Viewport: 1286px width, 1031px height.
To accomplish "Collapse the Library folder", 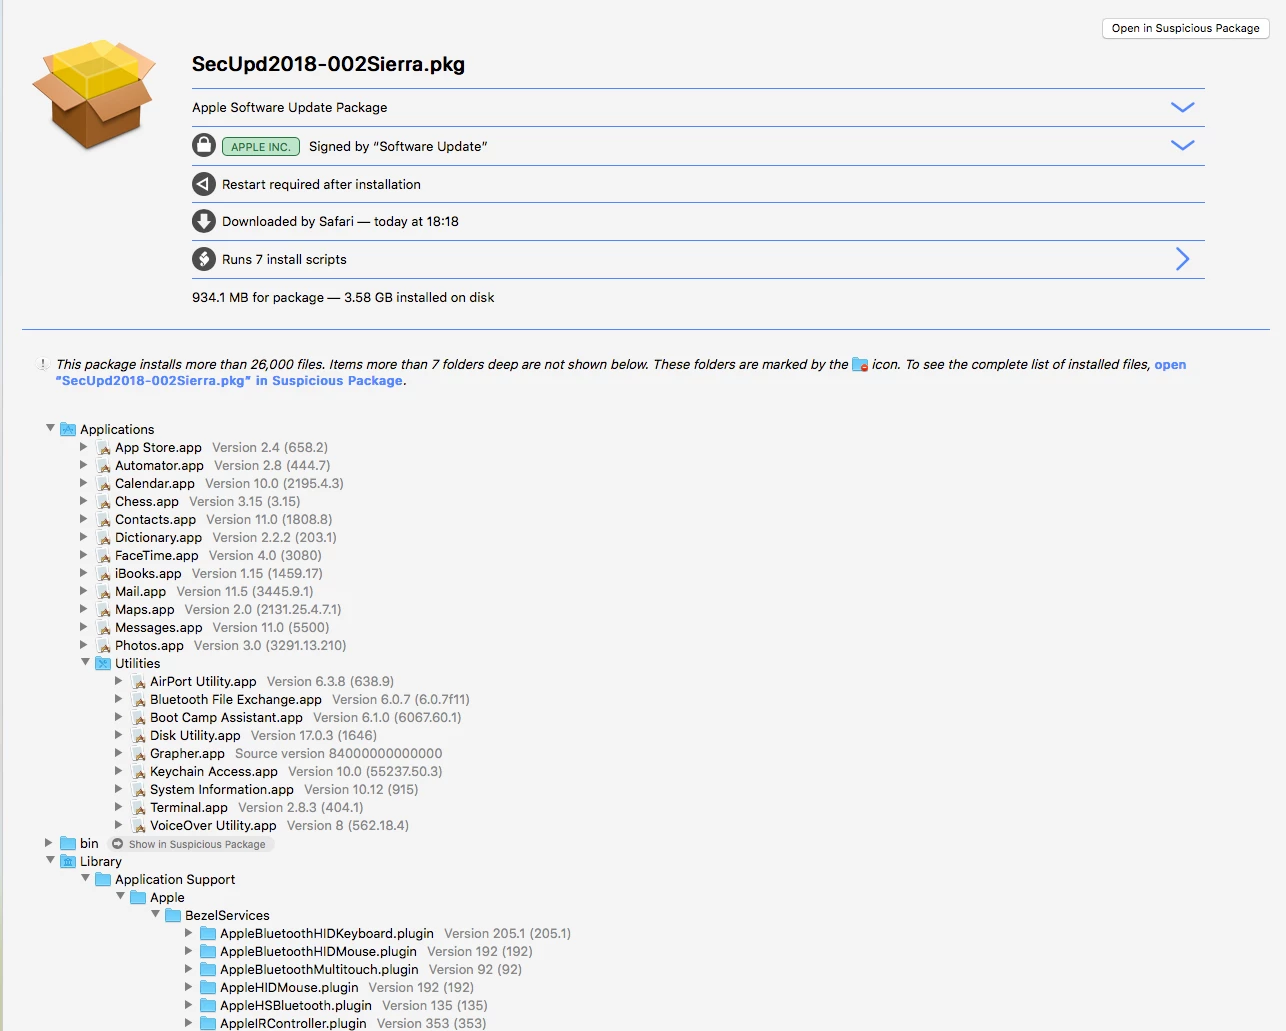I will [50, 860].
